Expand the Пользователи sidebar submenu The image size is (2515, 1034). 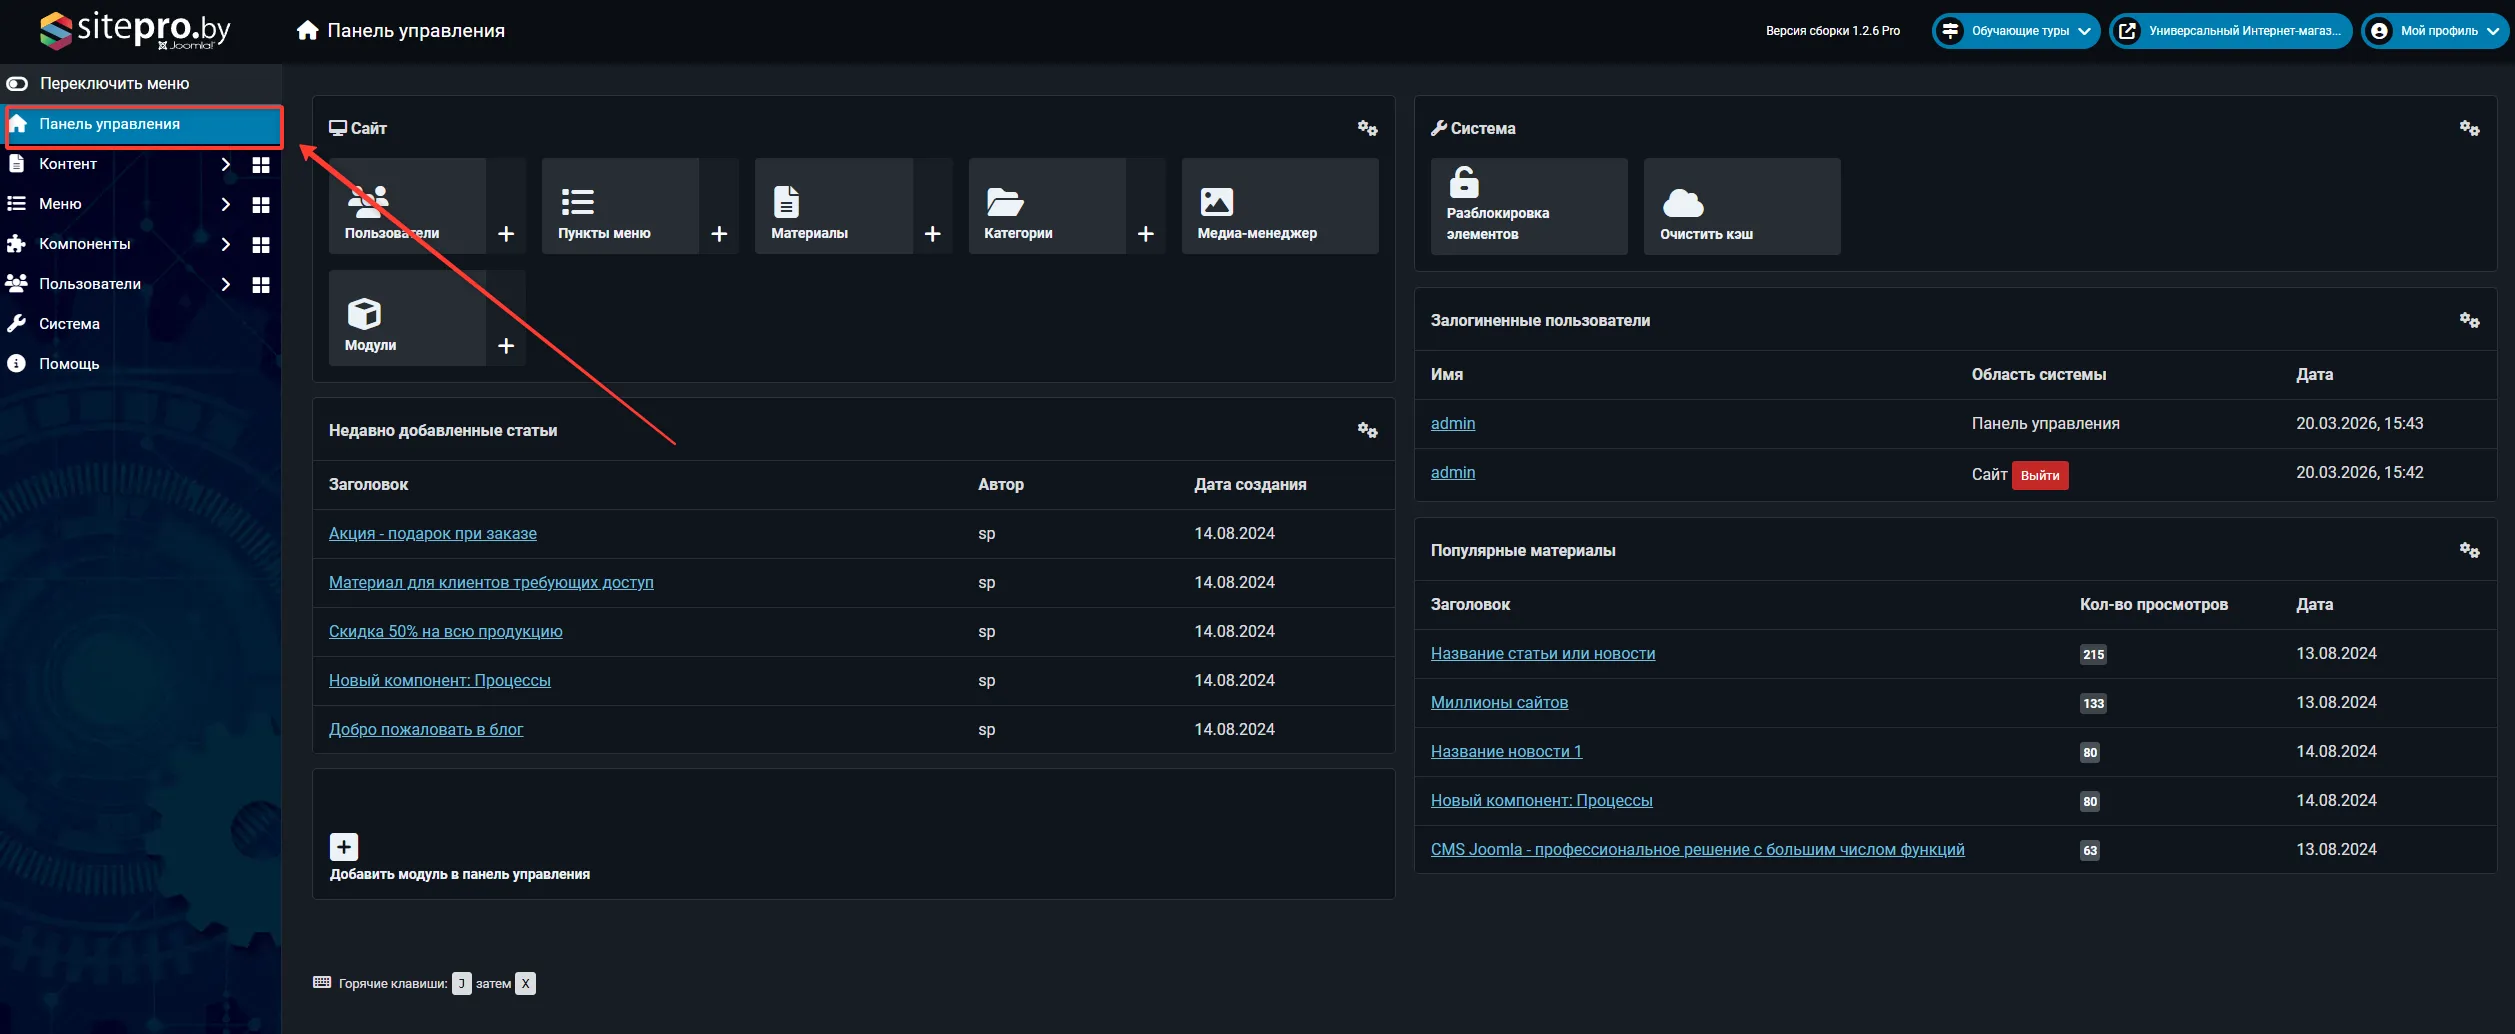226,284
